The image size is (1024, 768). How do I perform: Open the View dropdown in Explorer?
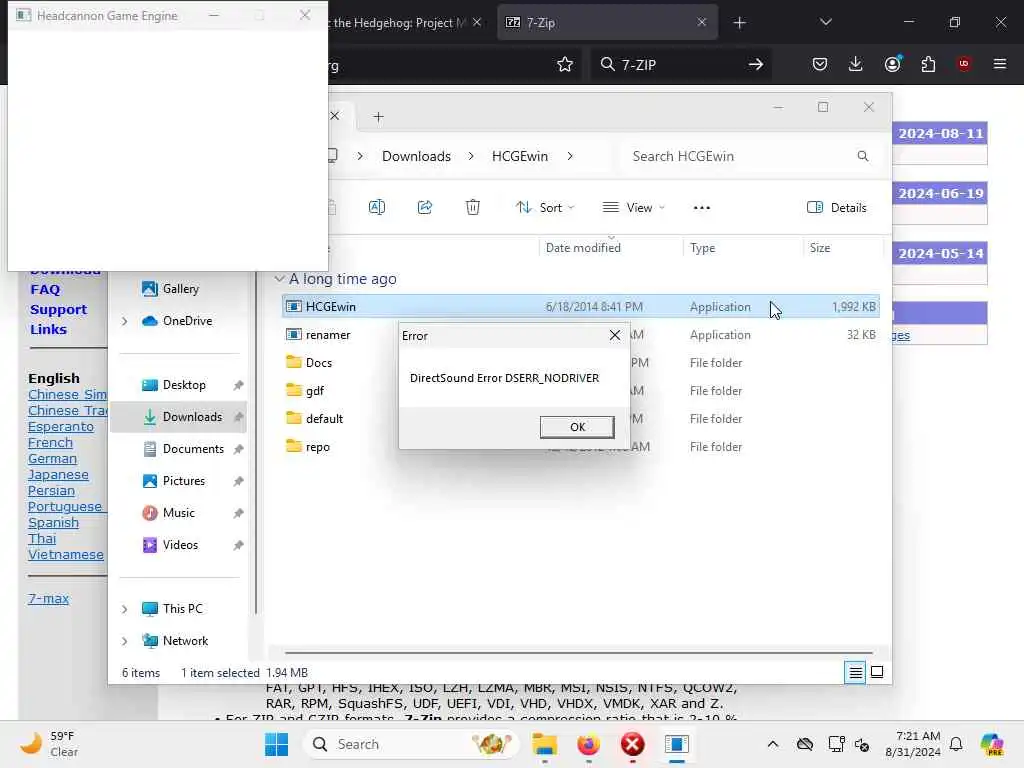tap(633, 207)
